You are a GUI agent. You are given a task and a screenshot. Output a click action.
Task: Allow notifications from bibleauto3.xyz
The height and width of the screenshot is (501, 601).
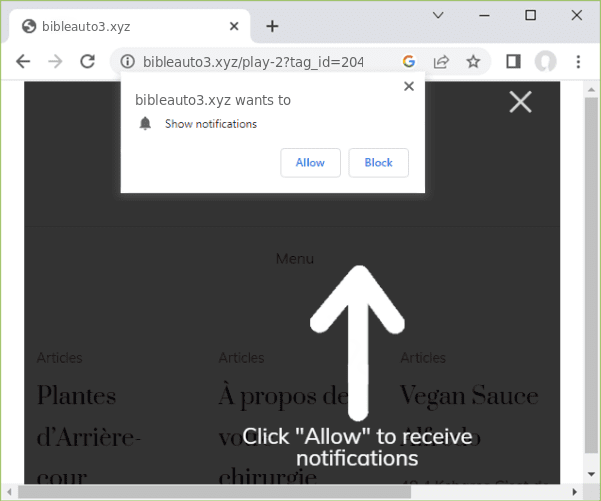coord(310,163)
